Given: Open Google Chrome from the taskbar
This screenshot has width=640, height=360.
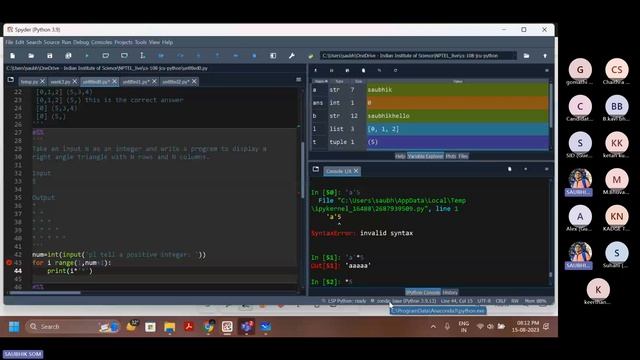Looking at the screenshot, I should 209,327.
